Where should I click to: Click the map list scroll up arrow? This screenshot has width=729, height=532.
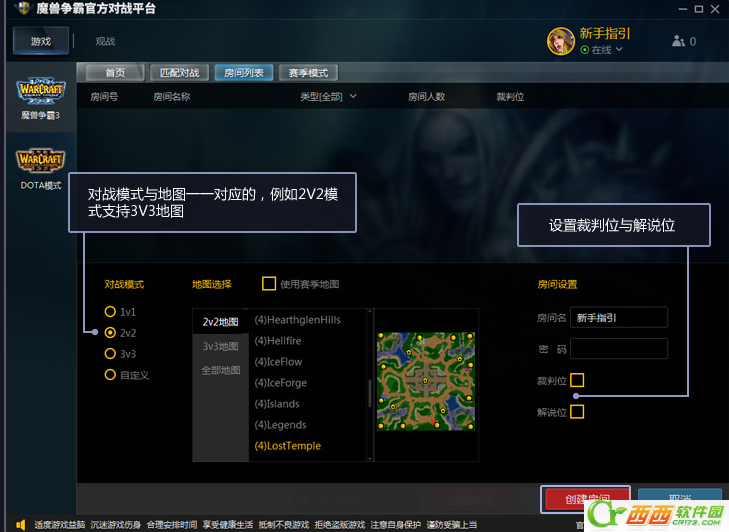[370, 311]
